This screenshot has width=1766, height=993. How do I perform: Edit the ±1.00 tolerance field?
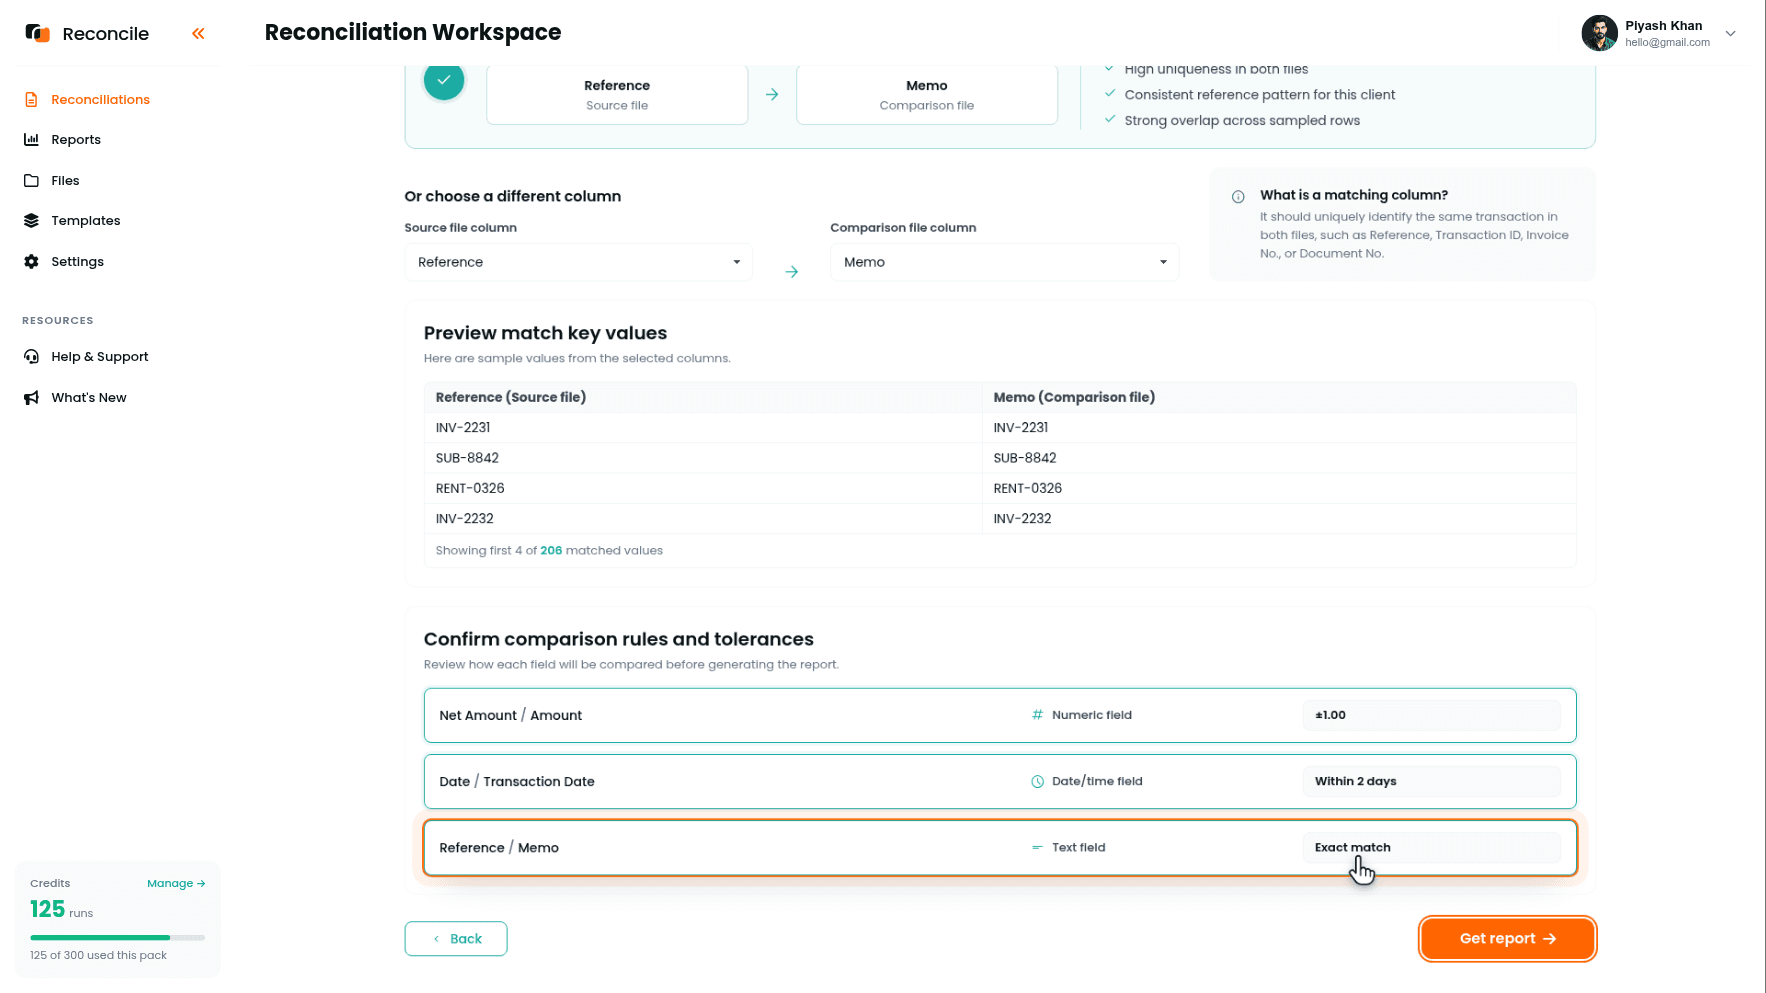1431,715
